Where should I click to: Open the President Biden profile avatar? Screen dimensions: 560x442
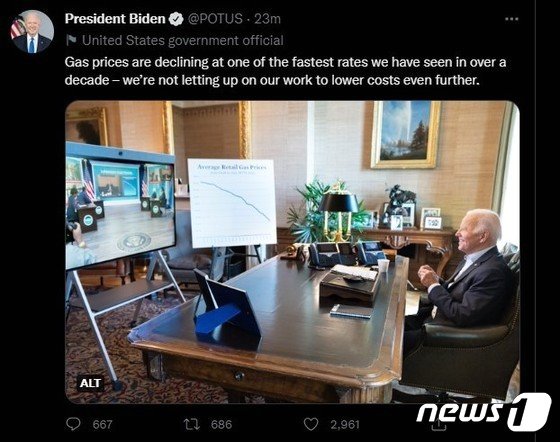click(32, 31)
